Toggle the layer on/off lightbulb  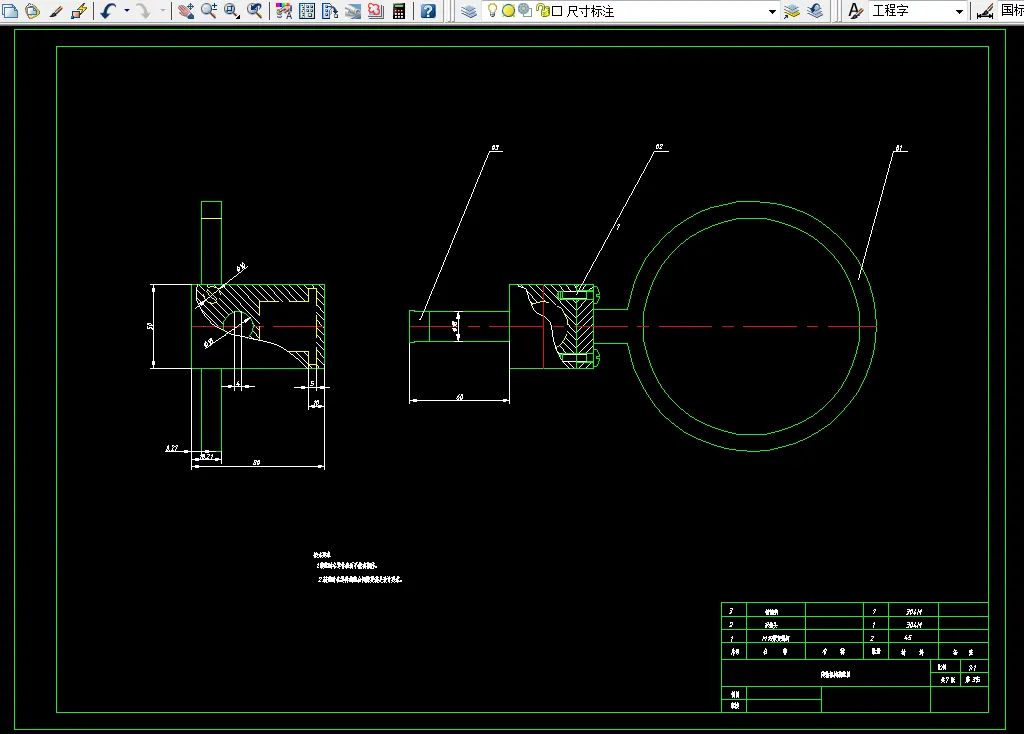click(492, 10)
